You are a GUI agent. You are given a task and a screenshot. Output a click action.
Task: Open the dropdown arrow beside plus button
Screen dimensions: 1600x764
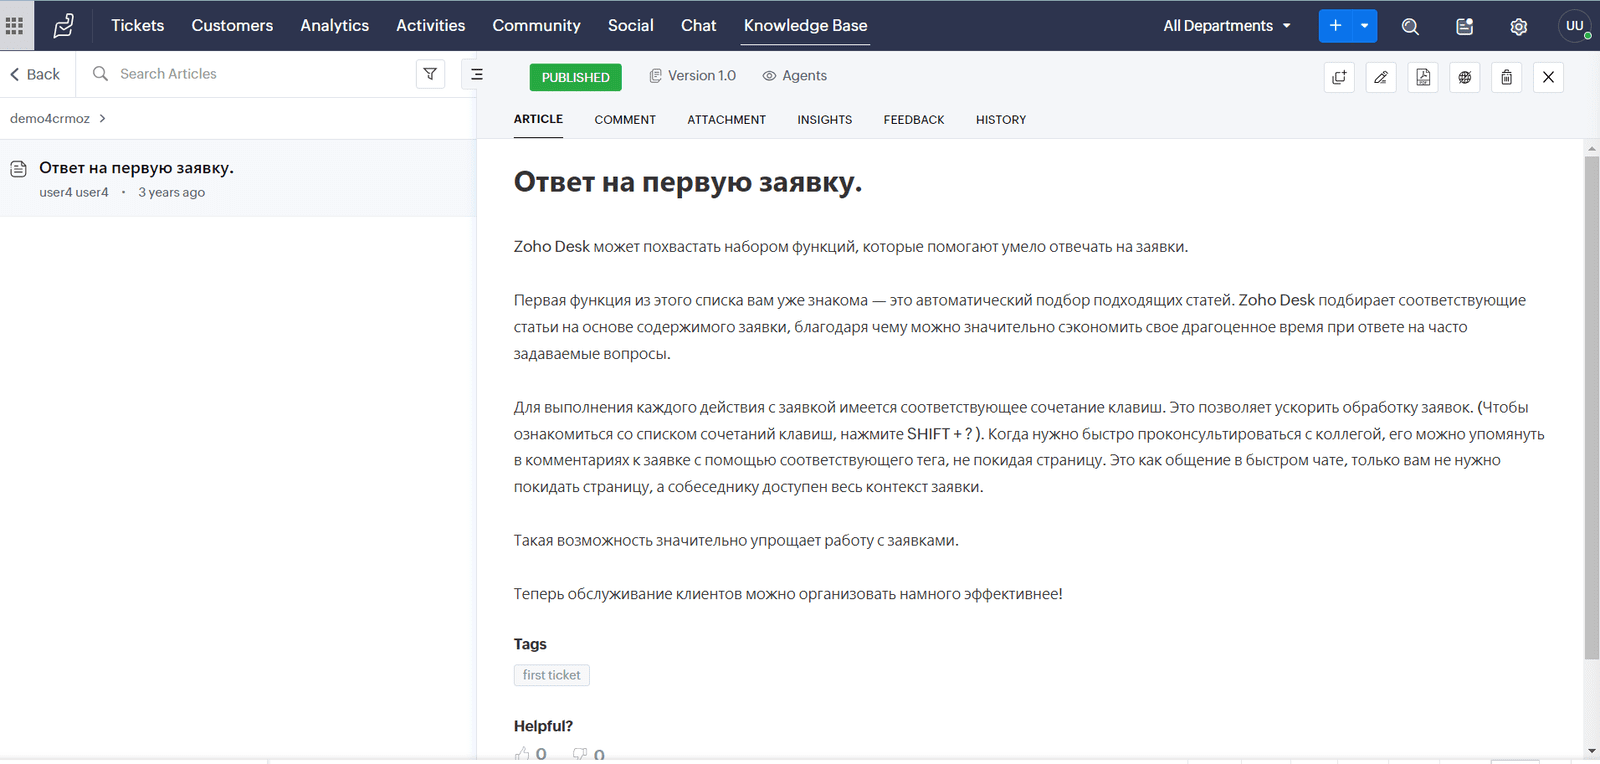pyautogui.click(x=1364, y=26)
